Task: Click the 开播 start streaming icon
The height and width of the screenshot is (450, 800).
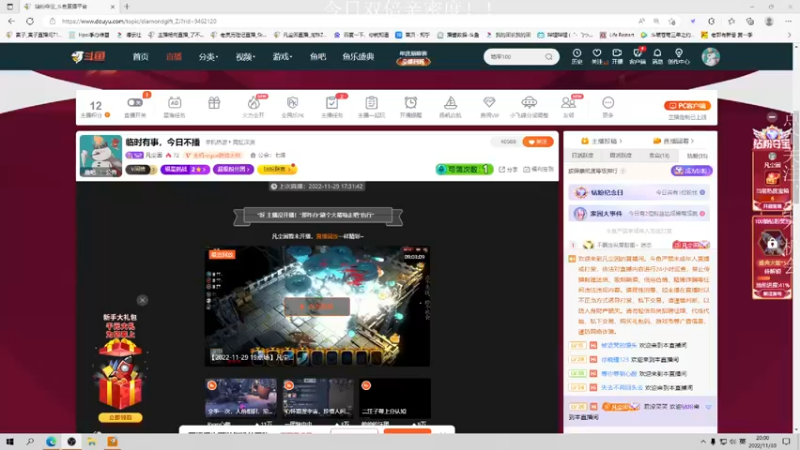Action: pyautogui.click(x=617, y=56)
